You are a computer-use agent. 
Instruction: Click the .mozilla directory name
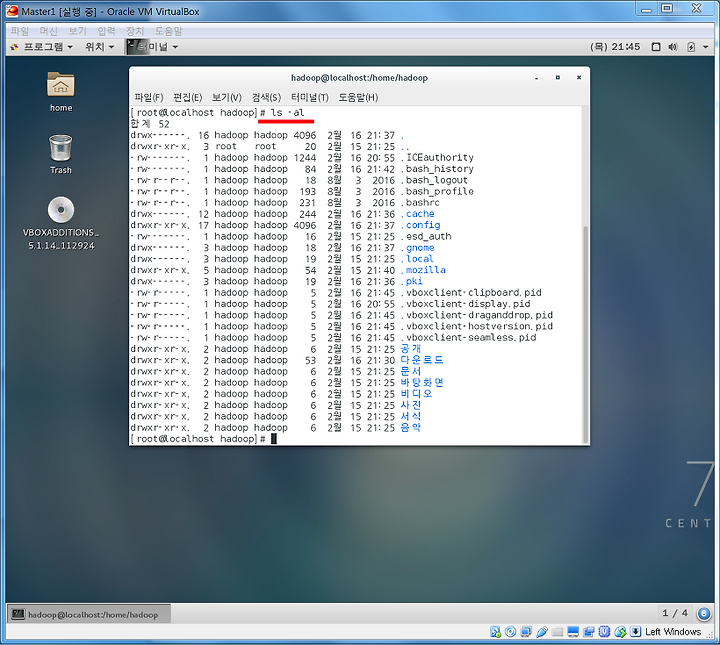click(423, 270)
